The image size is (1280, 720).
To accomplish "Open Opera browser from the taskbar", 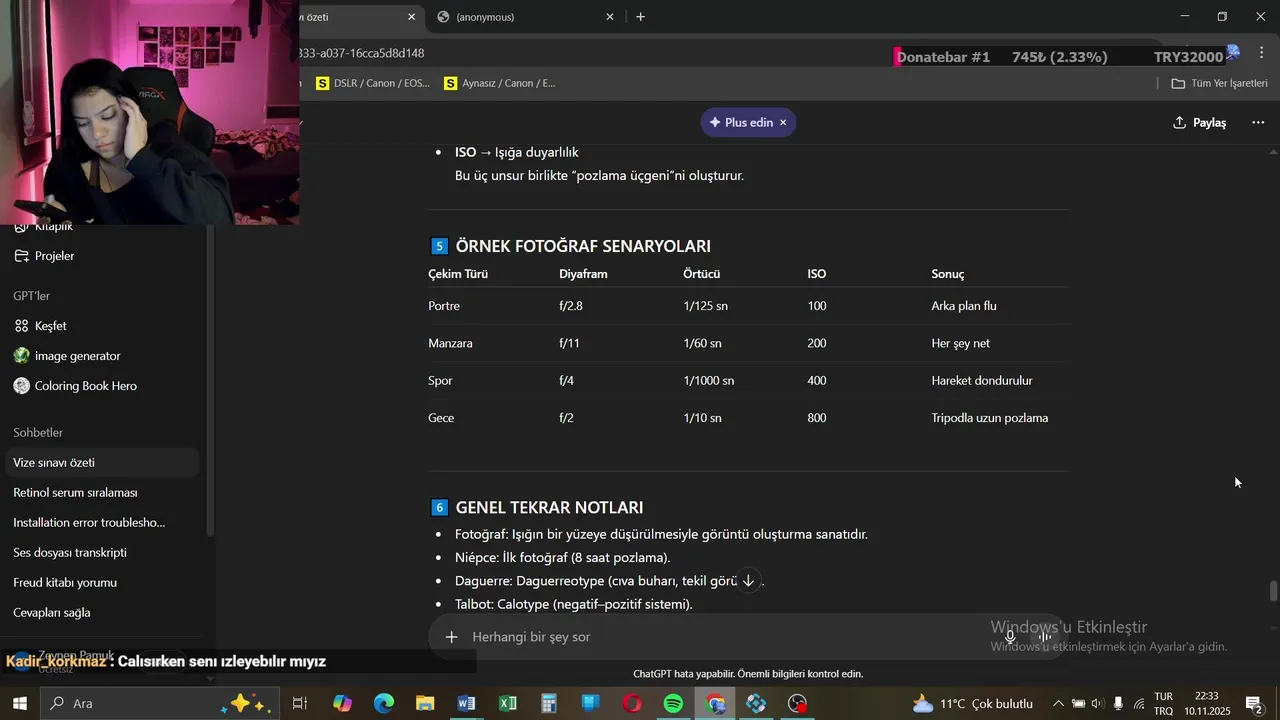I will point(632,703).
